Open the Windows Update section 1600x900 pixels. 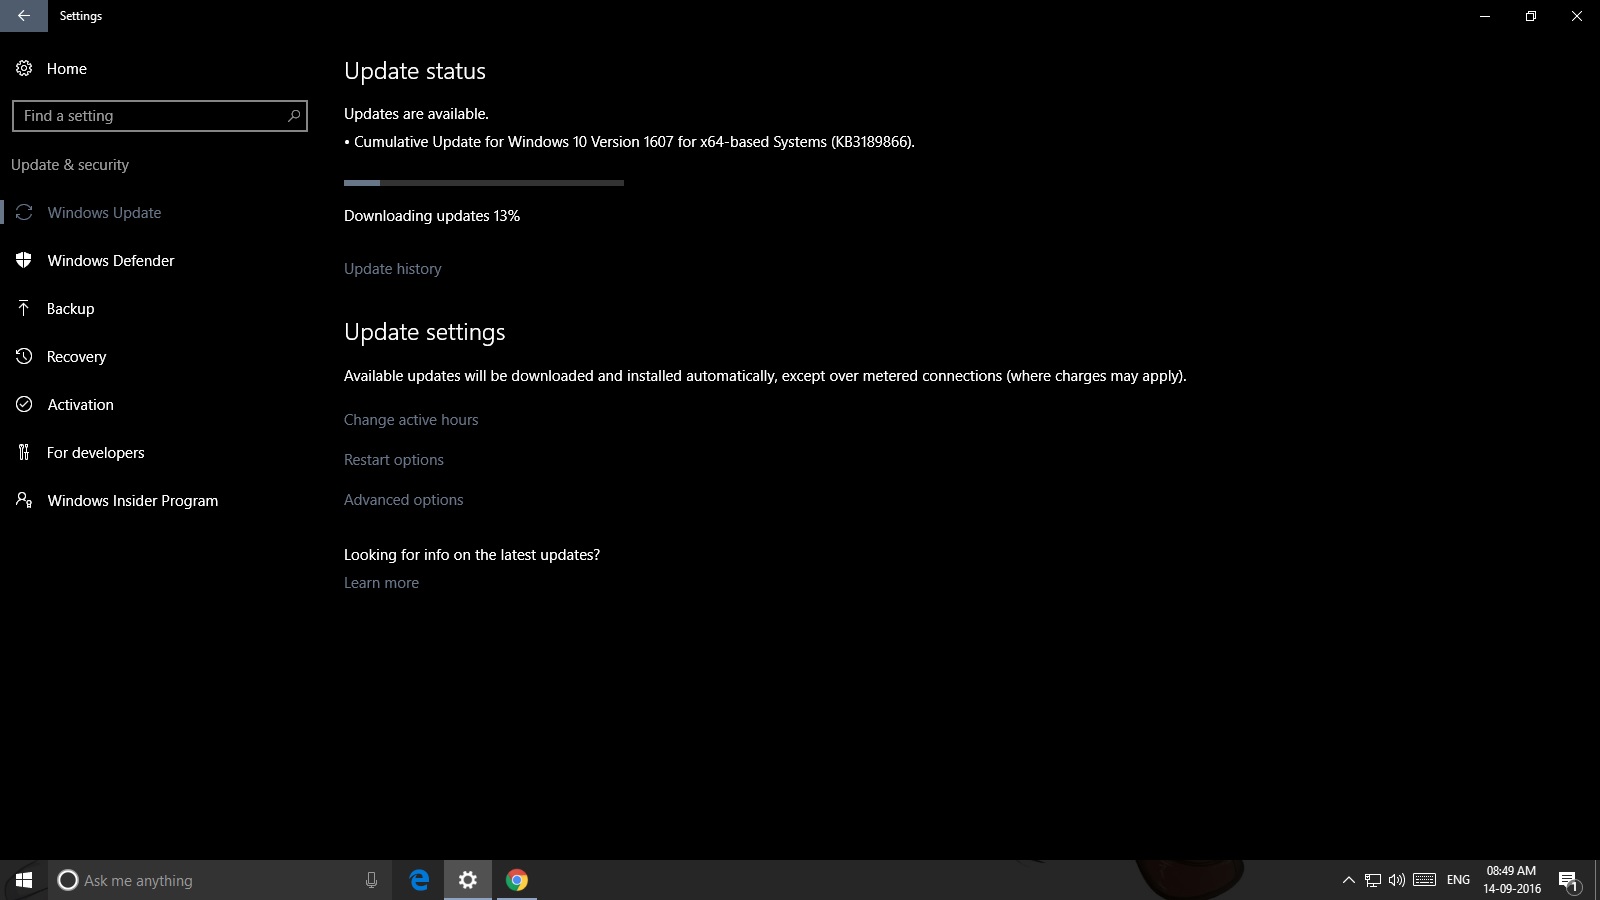104,212
